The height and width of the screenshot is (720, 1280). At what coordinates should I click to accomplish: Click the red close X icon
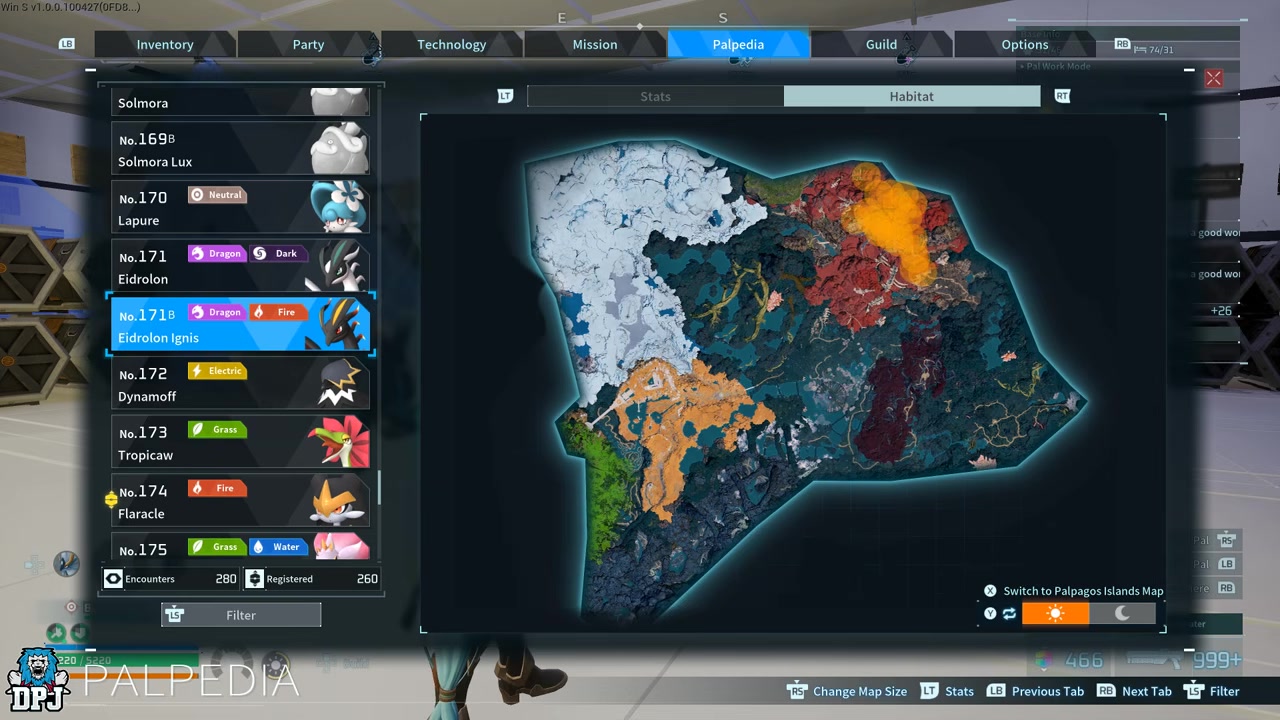pos(1214,79)
